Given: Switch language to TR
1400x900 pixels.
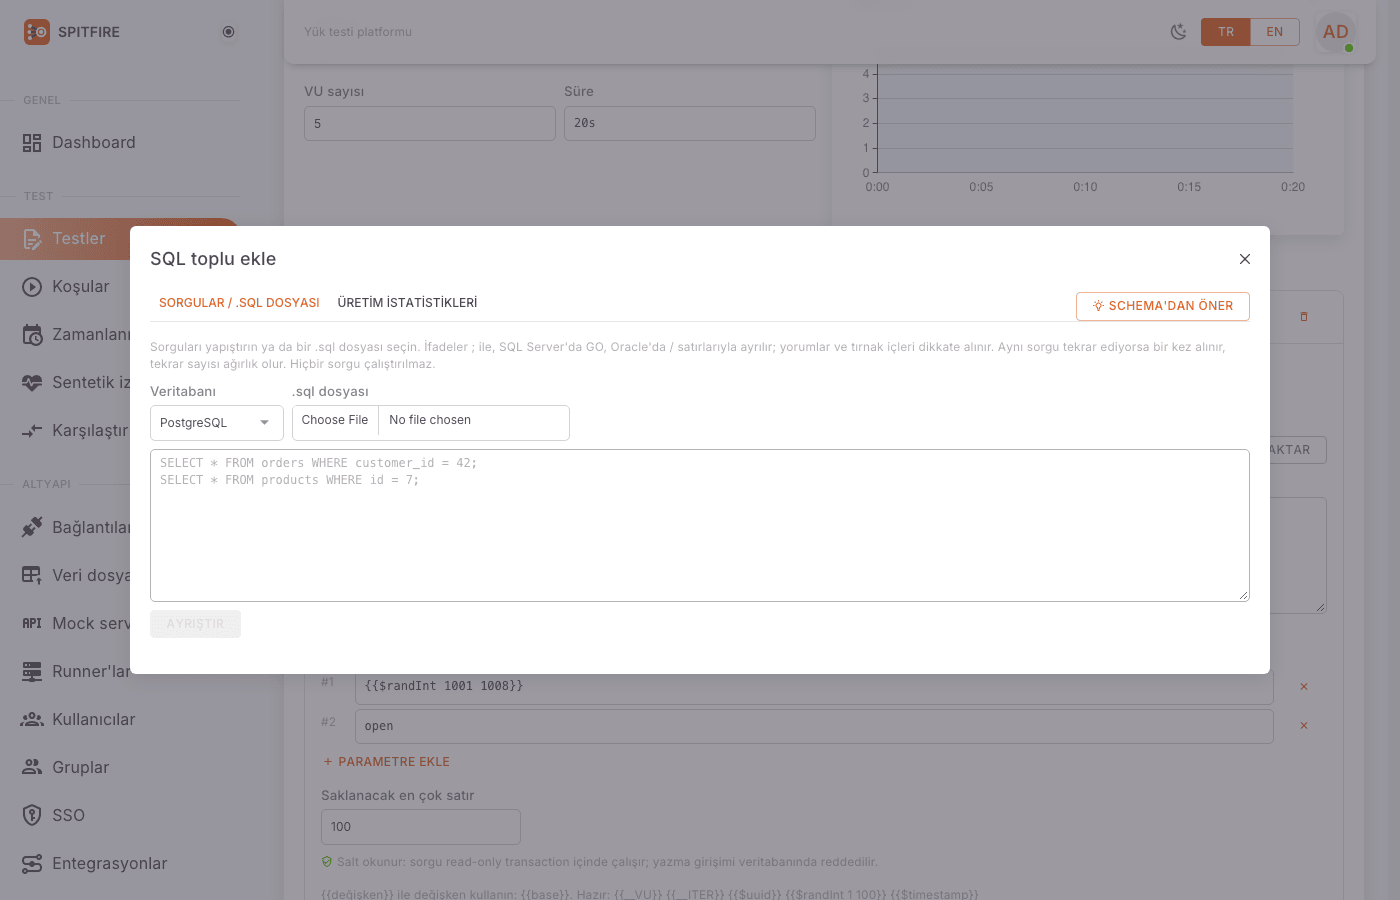Looking at the screenshot, I should click(1226, 32).
